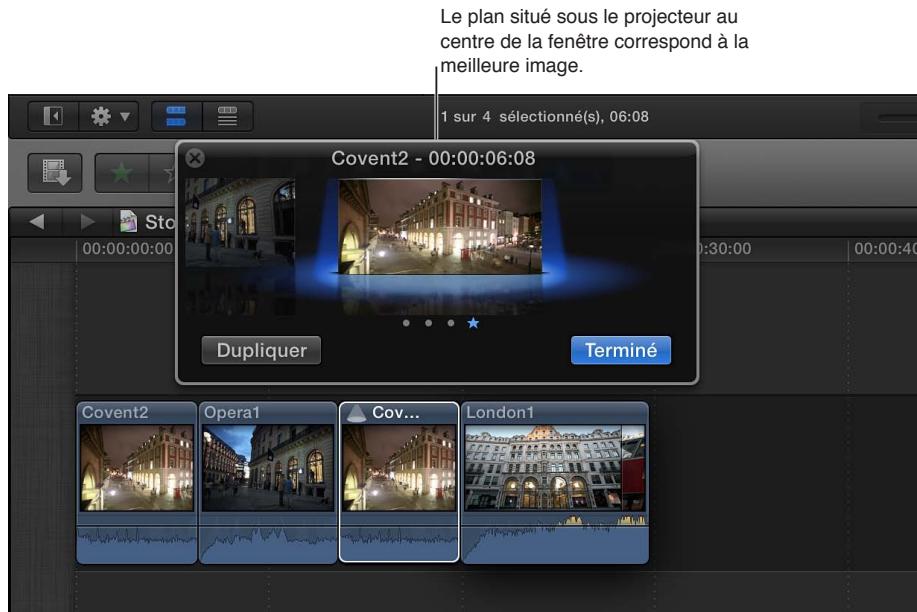Open the gear action menu
This screenshot has height=612, width=917.
click(109, 116)
